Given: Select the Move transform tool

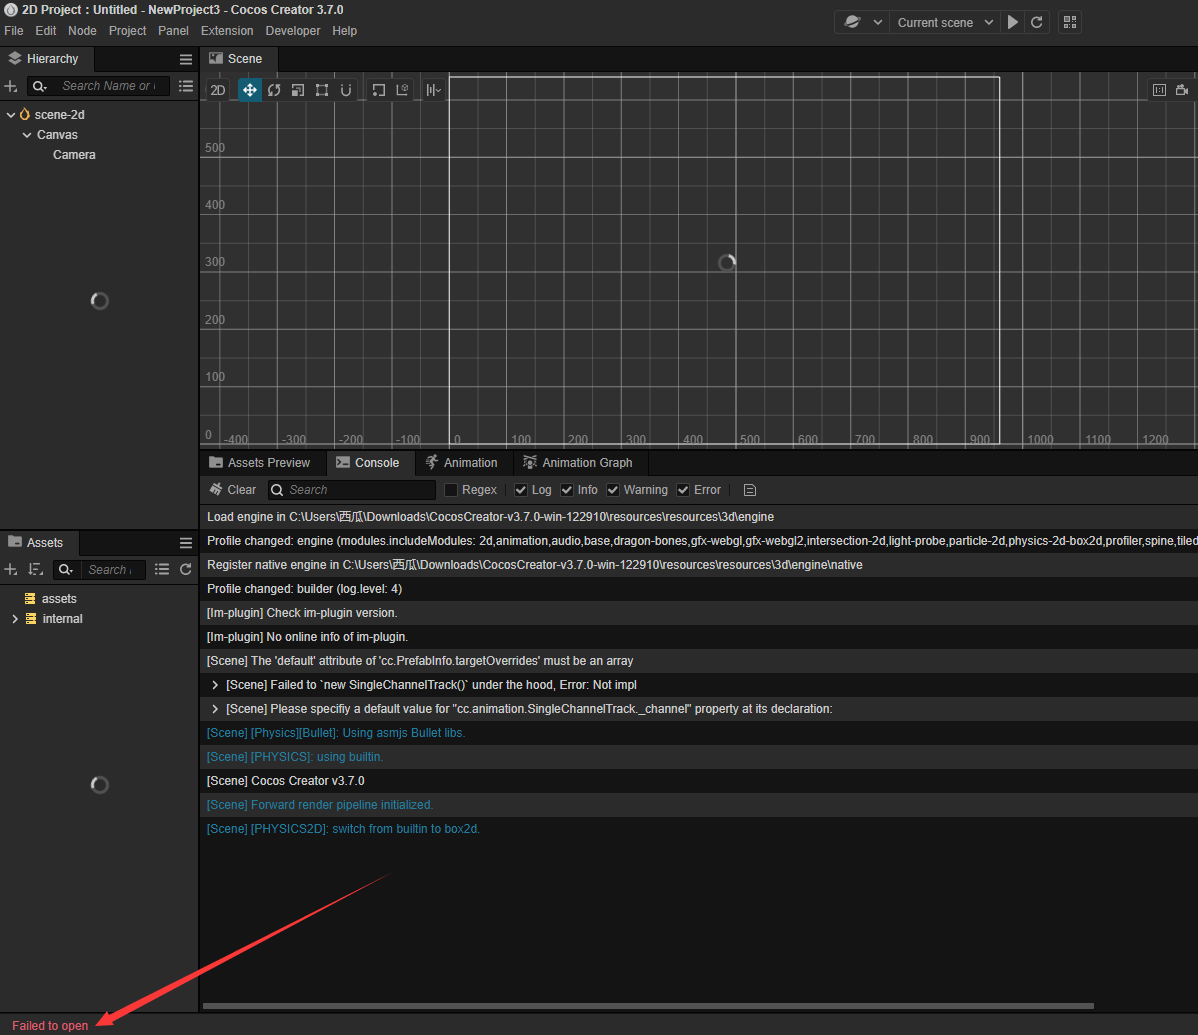Looking at the screenshot, I should [249, 89].
